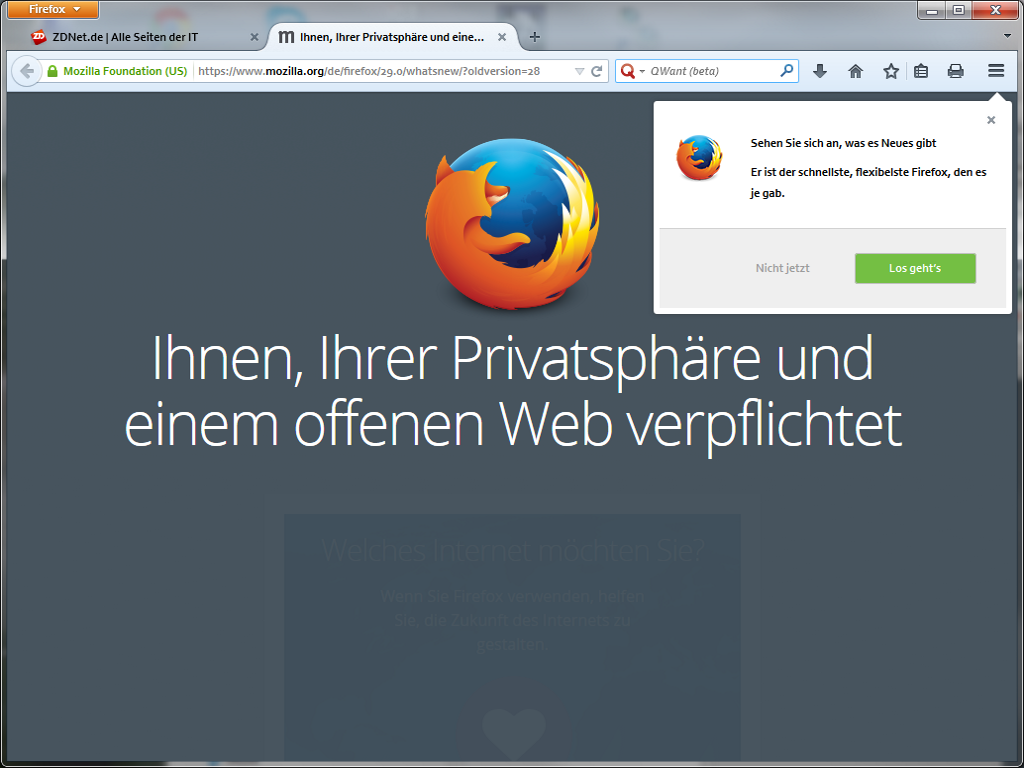Click the green padlock site identity icon
Viewport: 1024px width, 768px height.
(x=52, y=71)
